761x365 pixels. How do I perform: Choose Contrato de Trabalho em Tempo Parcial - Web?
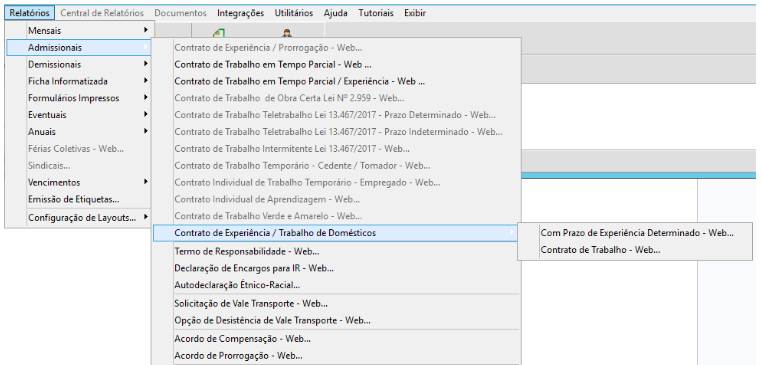click(336, 65)
